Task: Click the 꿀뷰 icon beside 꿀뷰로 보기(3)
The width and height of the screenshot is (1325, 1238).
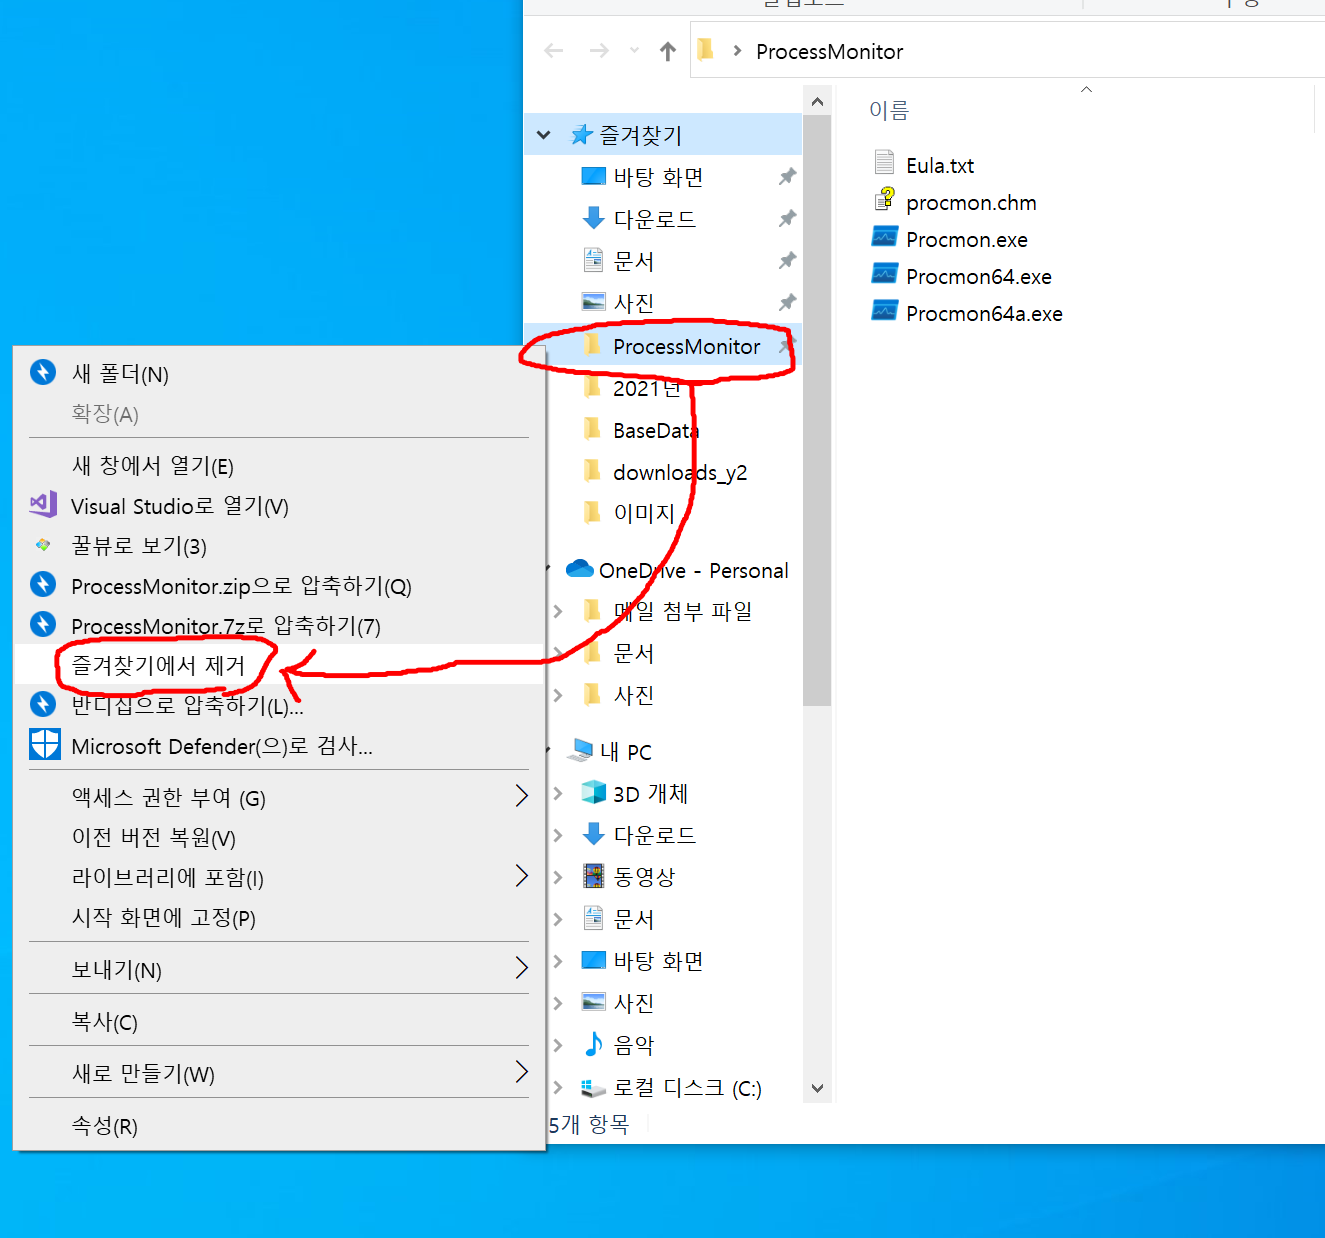Action: (43, 545)
